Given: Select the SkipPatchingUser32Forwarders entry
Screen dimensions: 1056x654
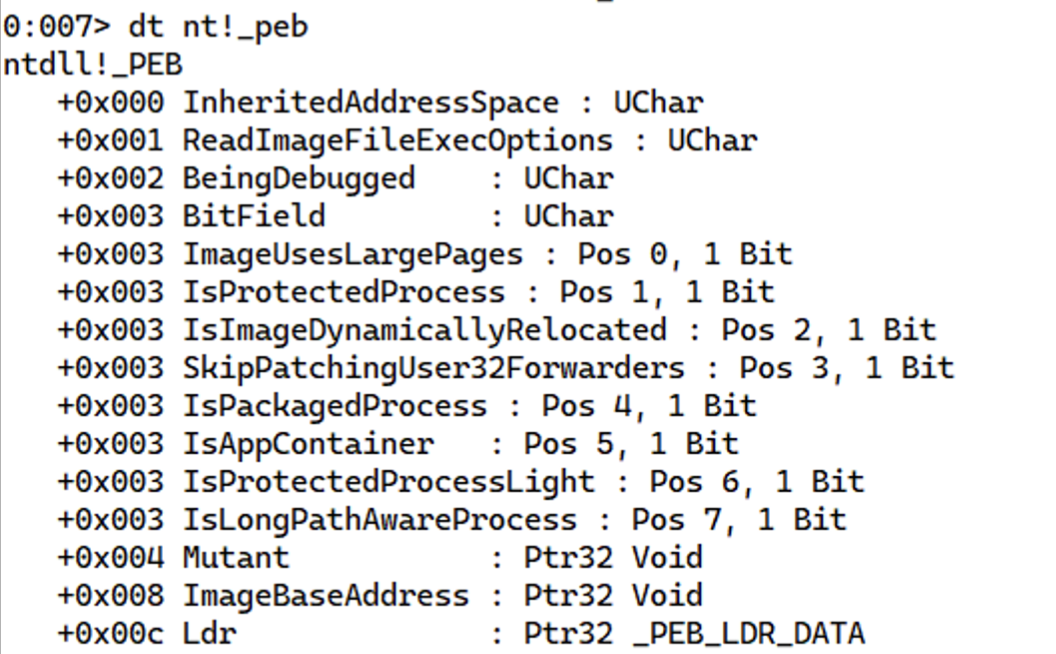Looking at the screenshot, I should point(433,369).
